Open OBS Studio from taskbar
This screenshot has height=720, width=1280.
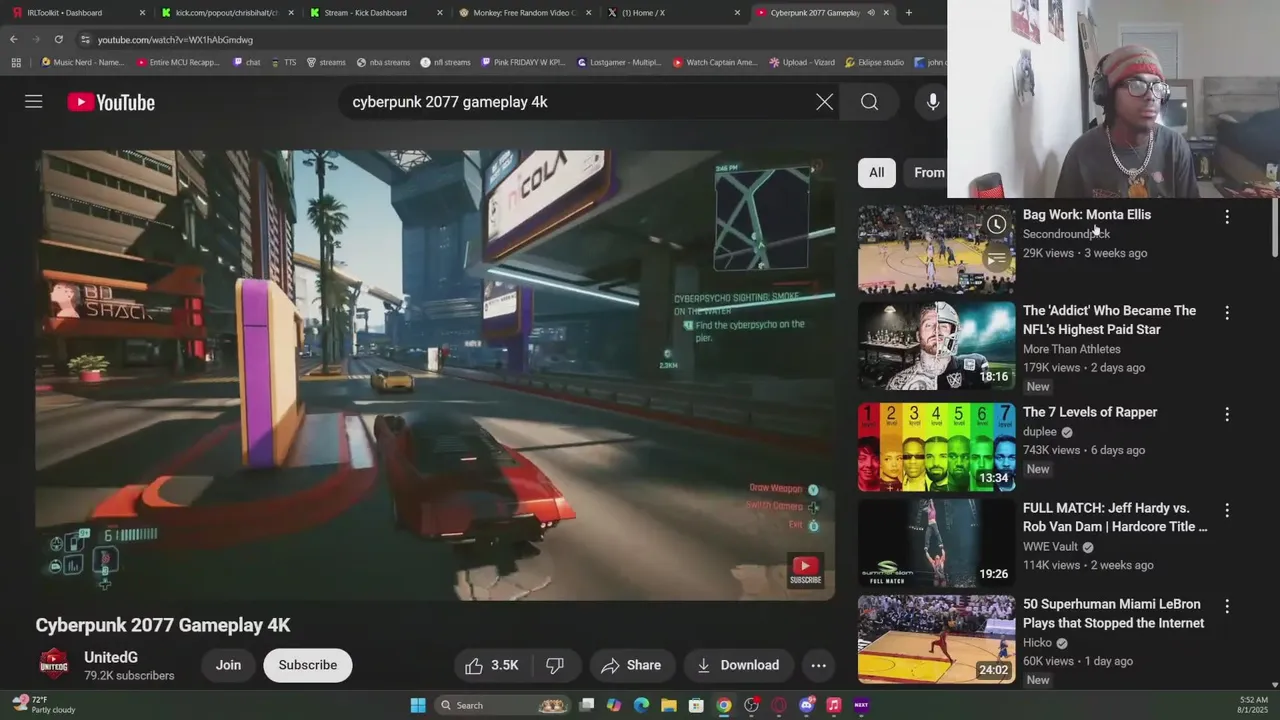(751, 705)
